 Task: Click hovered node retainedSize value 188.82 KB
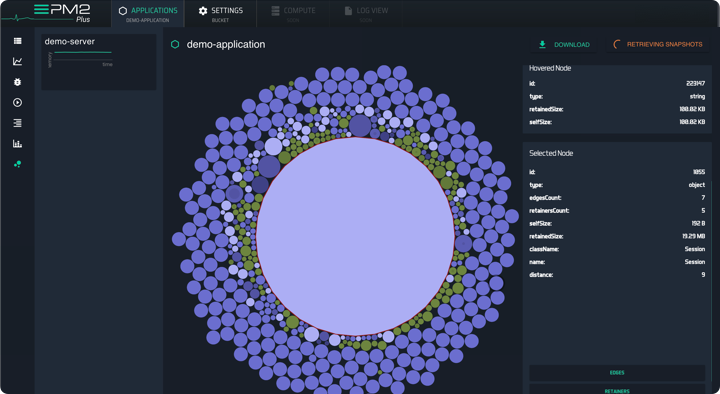pos(692,109)
